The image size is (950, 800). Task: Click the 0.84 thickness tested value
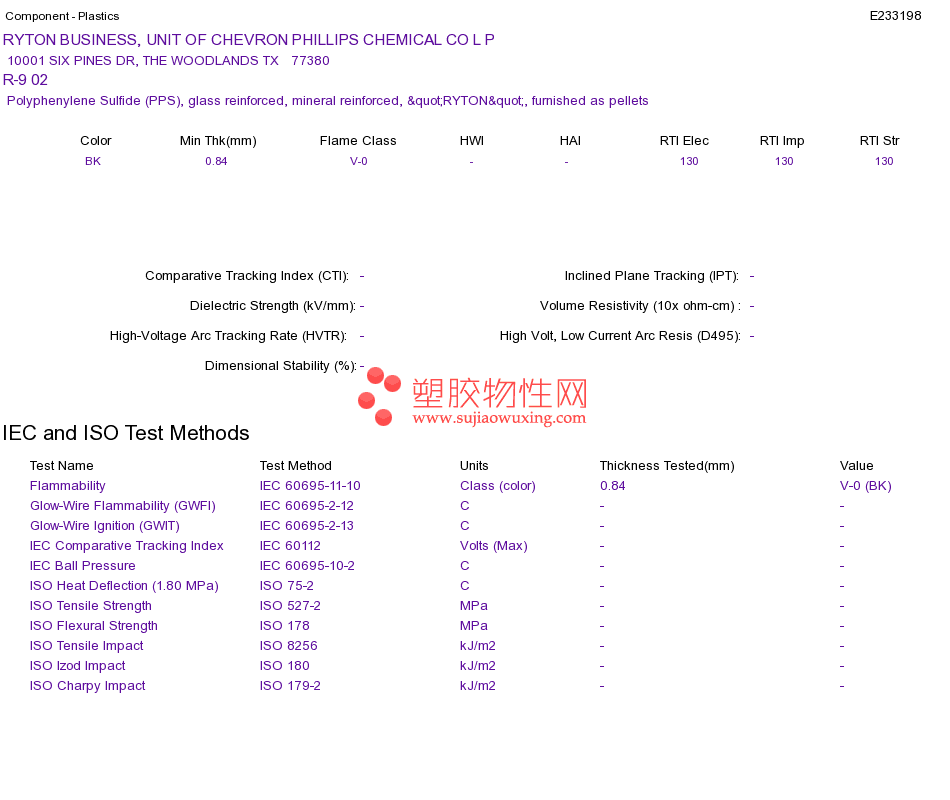tap(613, 485)
